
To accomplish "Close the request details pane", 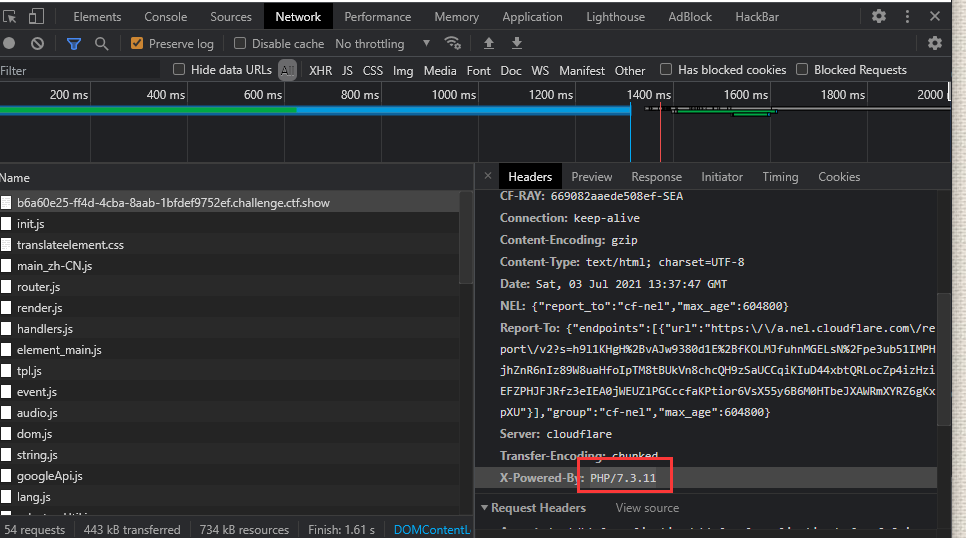I will click(x=488, y=176).
